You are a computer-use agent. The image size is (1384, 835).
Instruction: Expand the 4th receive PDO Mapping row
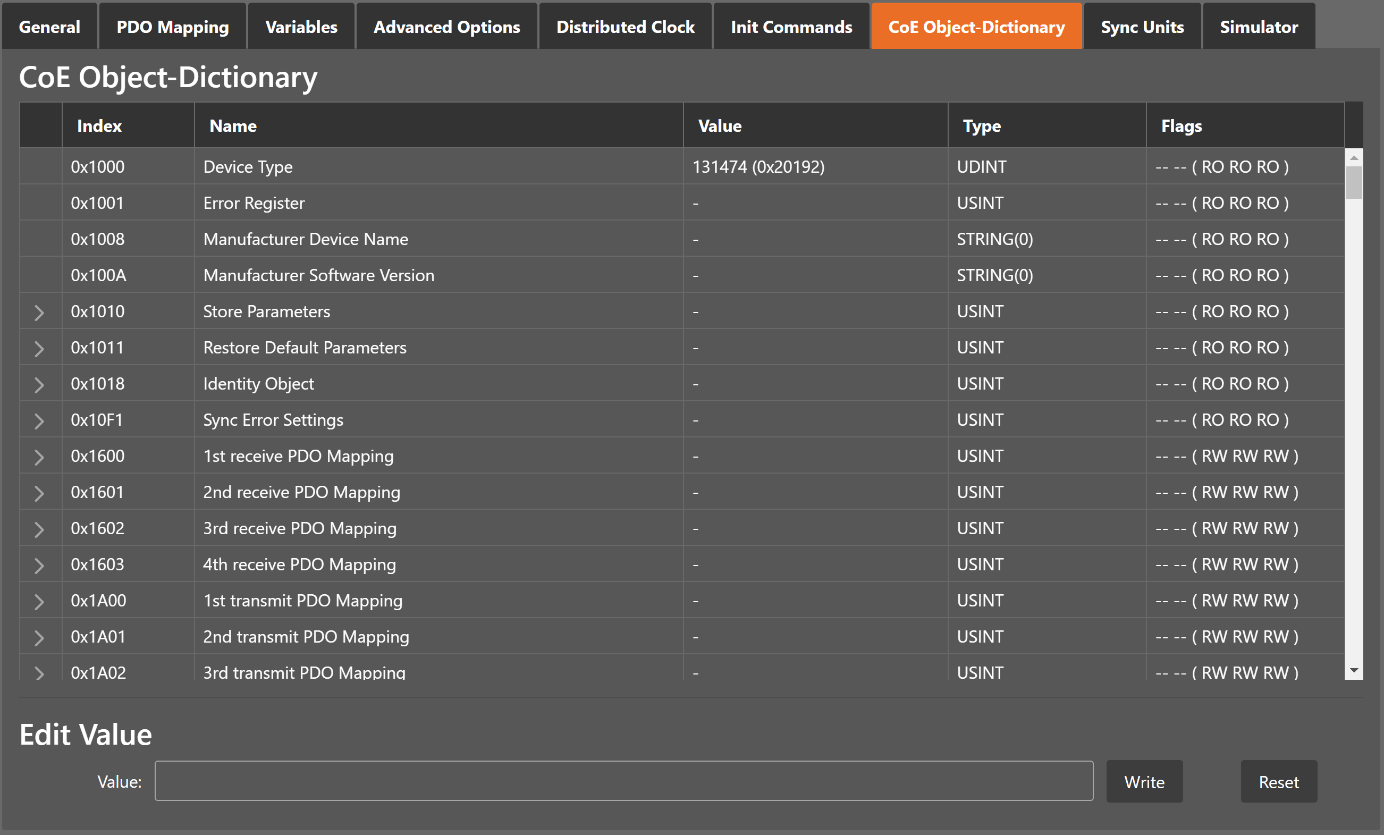40,565
